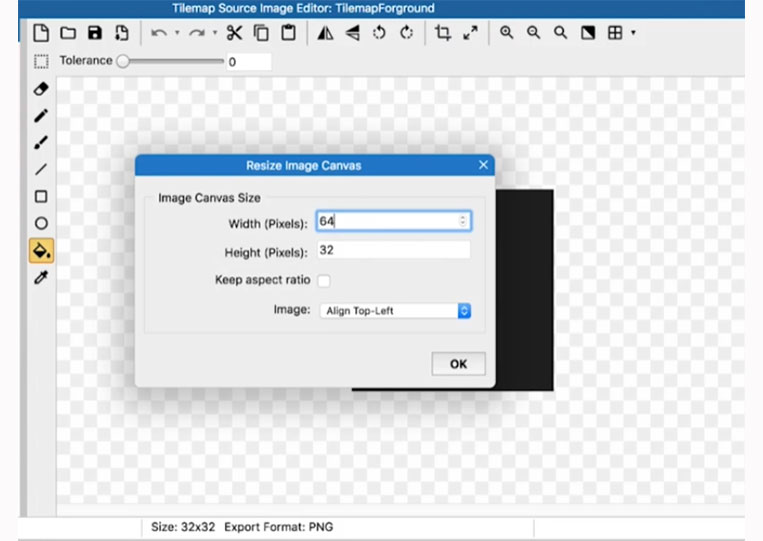Paste with the clipboard icon

click(x=289, y=33)
